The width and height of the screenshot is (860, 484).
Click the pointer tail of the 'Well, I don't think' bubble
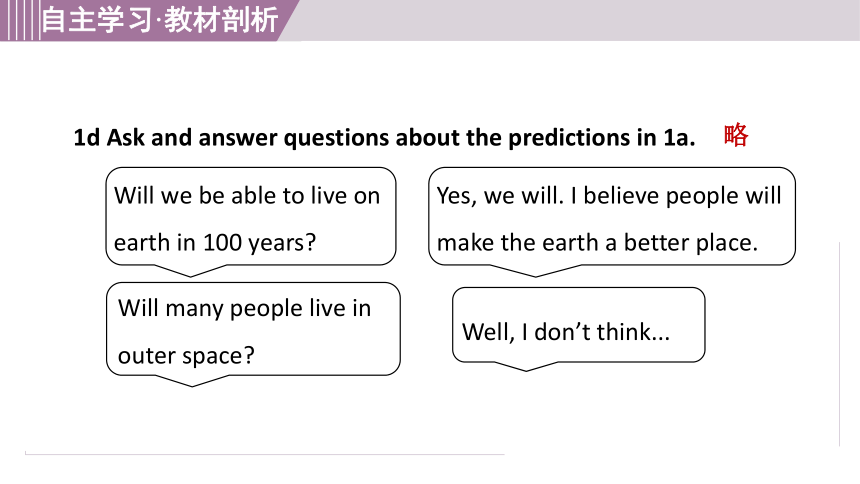click(x=526, y=367)
